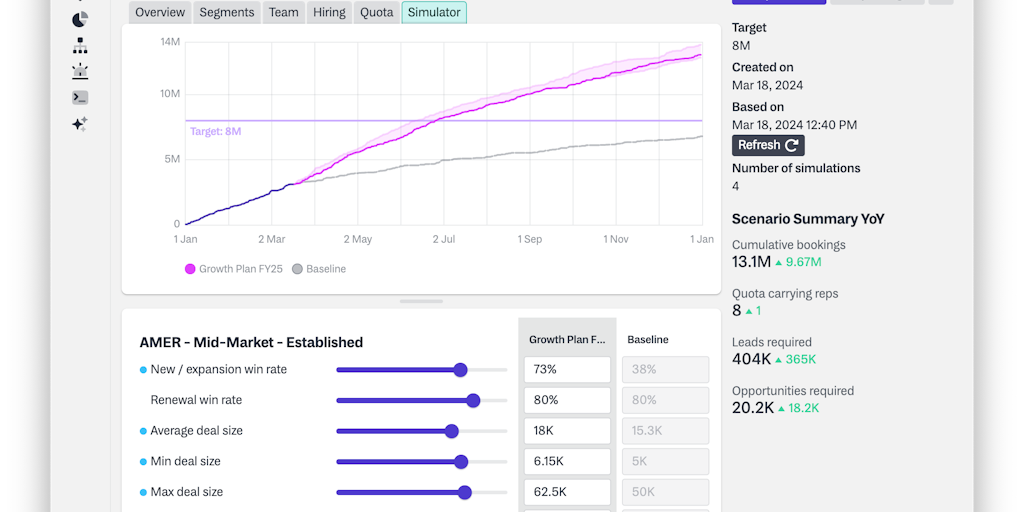Click the pink Growth Plan FY25 legend dot
This screenshot has height=512, width=1024.
(190, 269)
